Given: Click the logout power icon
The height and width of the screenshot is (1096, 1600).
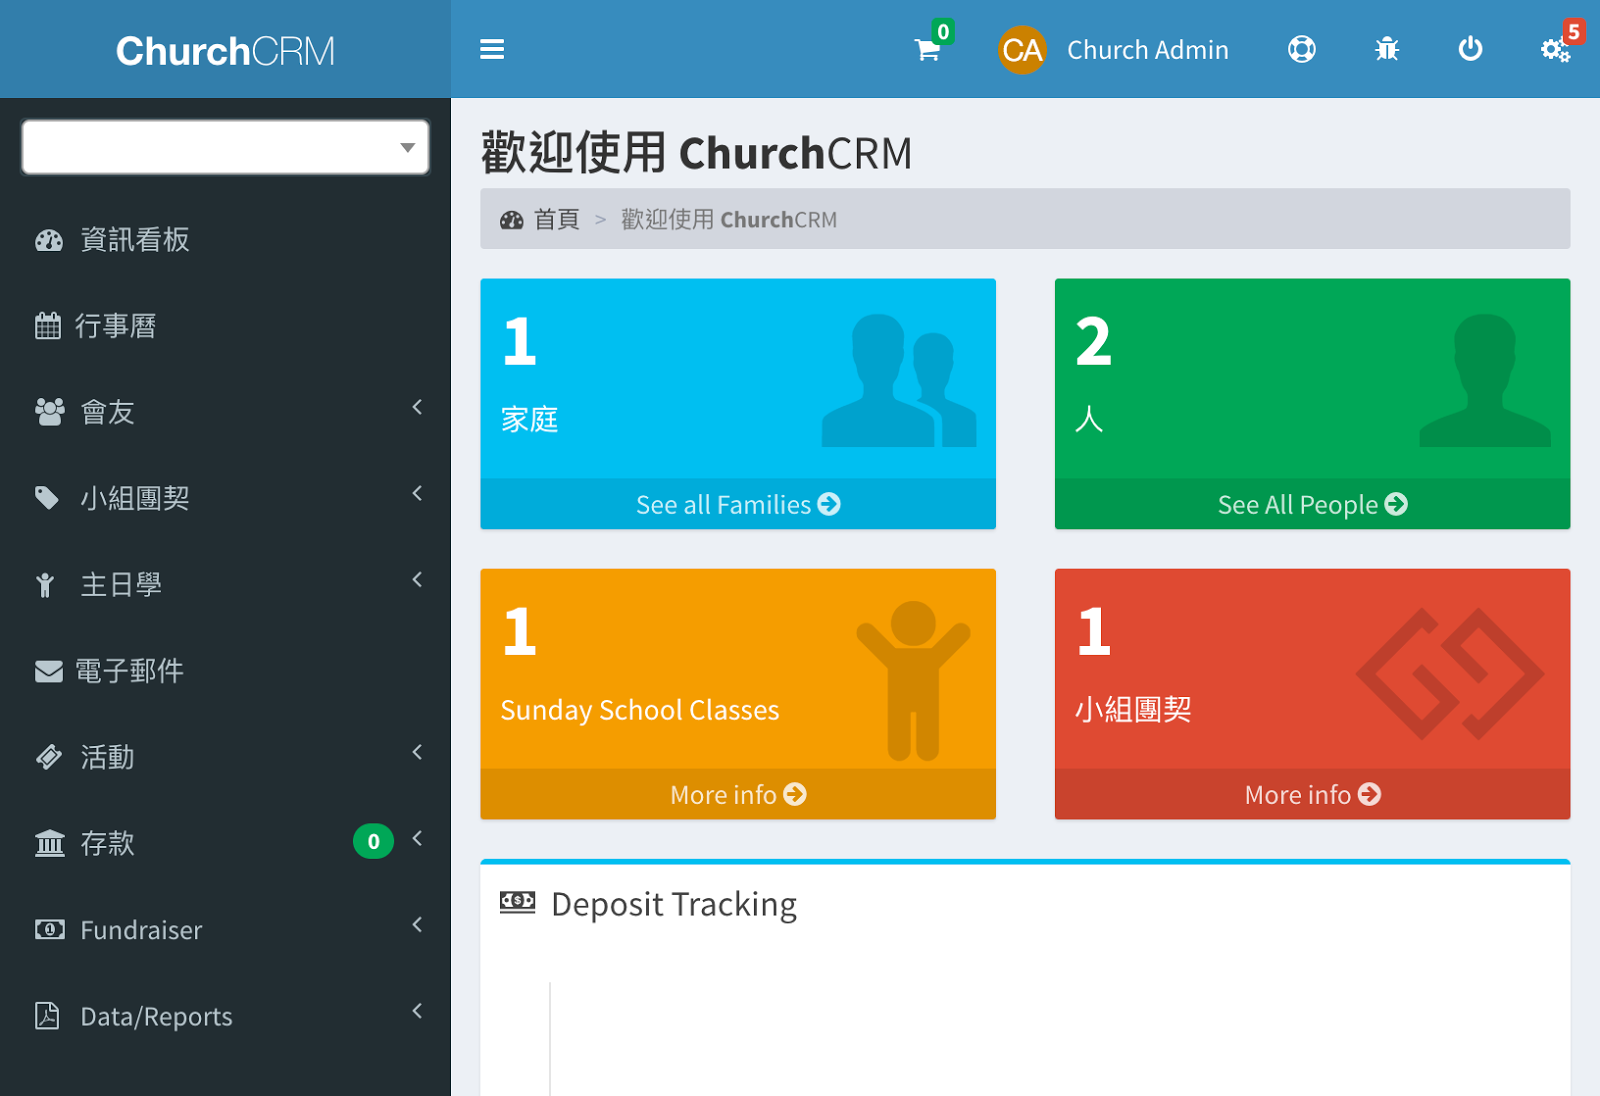Looking at the screenshot, I should [x=1470, y=49].
